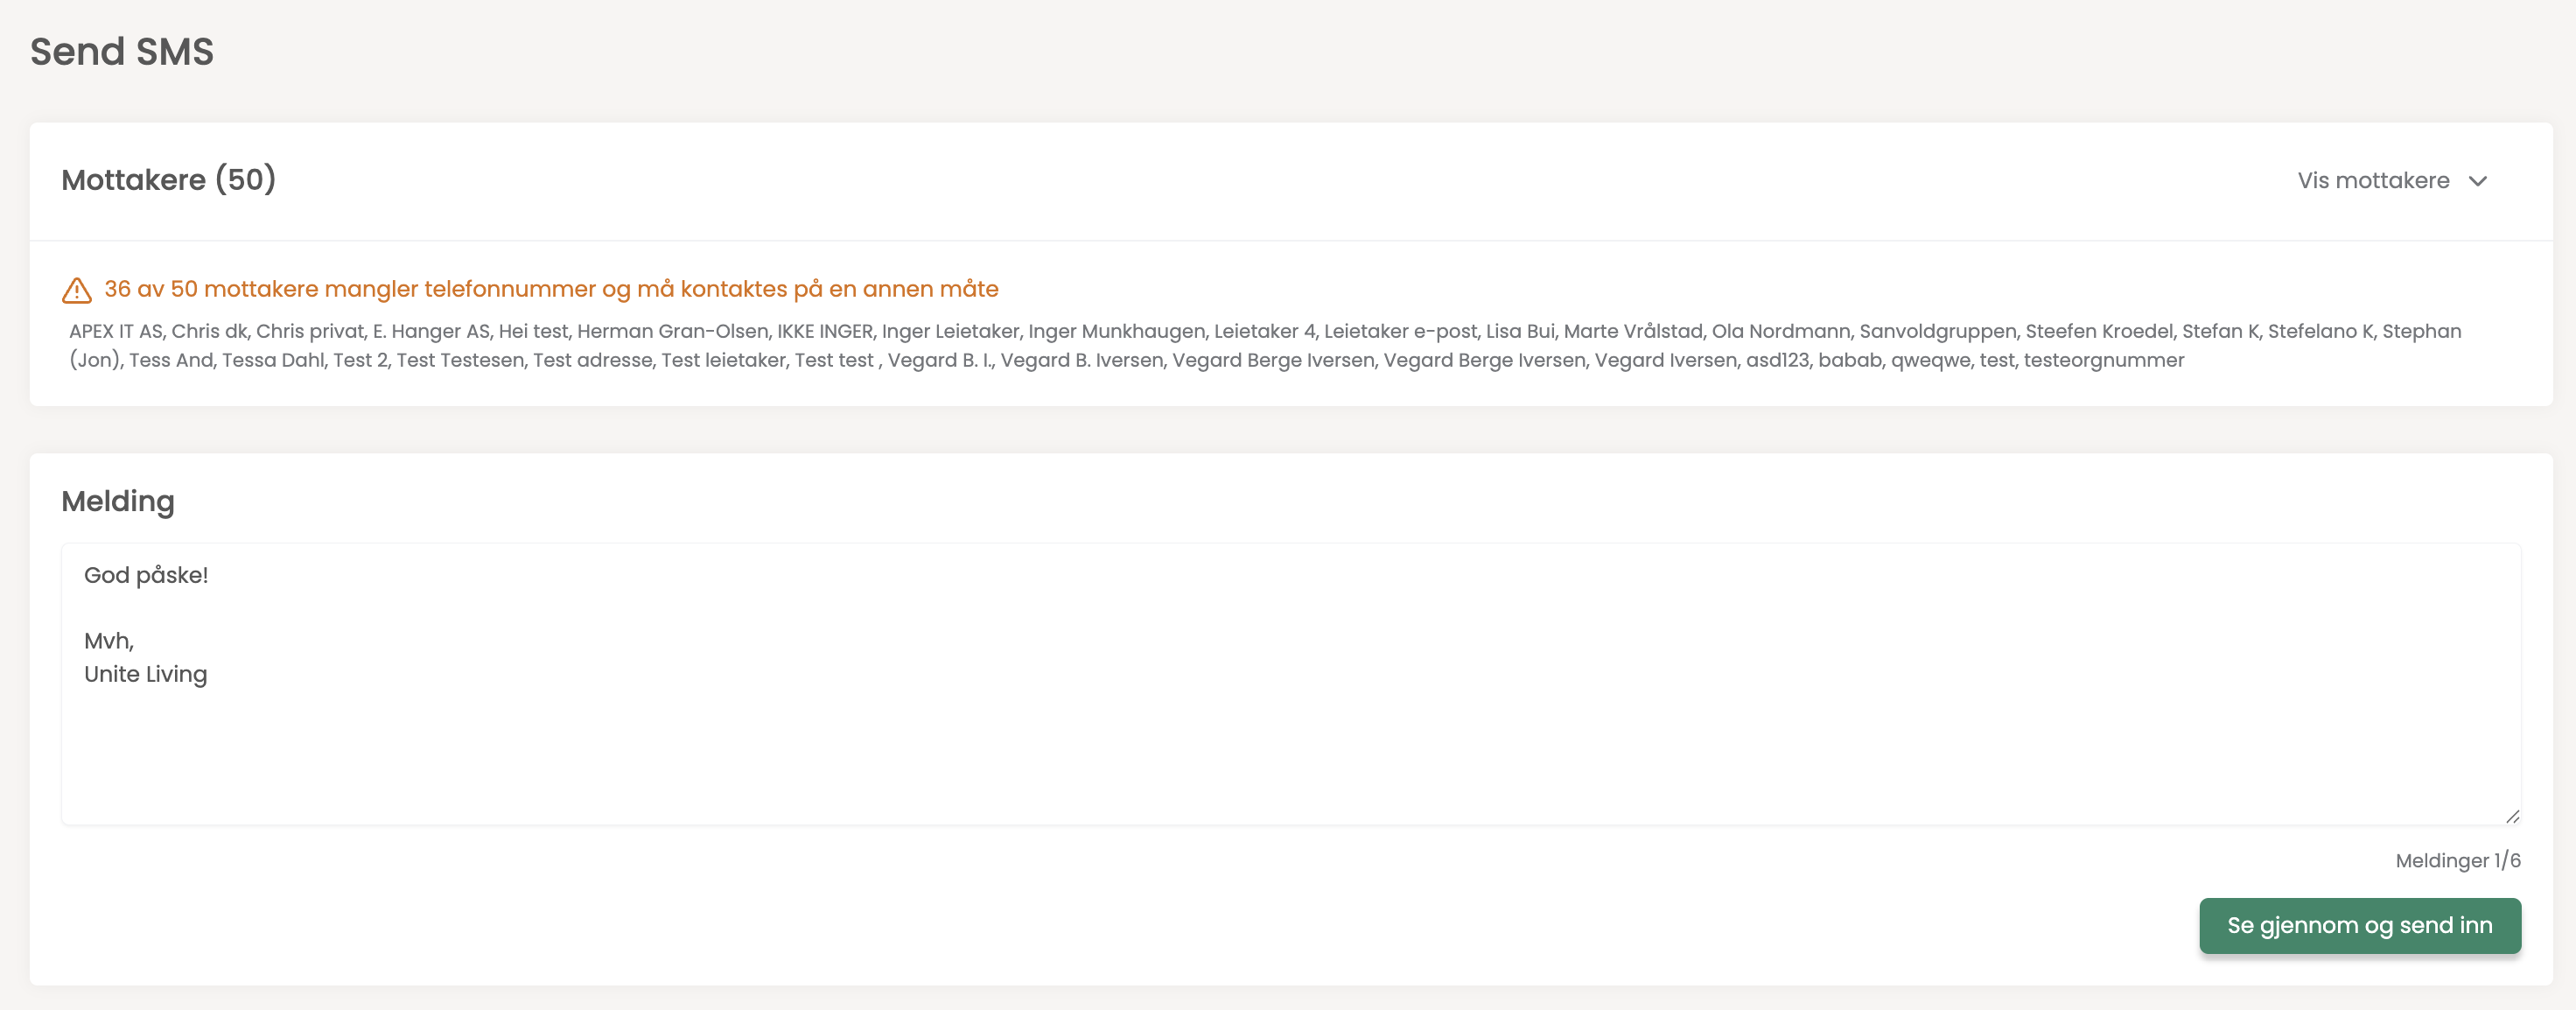This screenshot has height=1010, width=2576.
Task: Place cursor at end of Unite Living
Action: pos(208,674)
